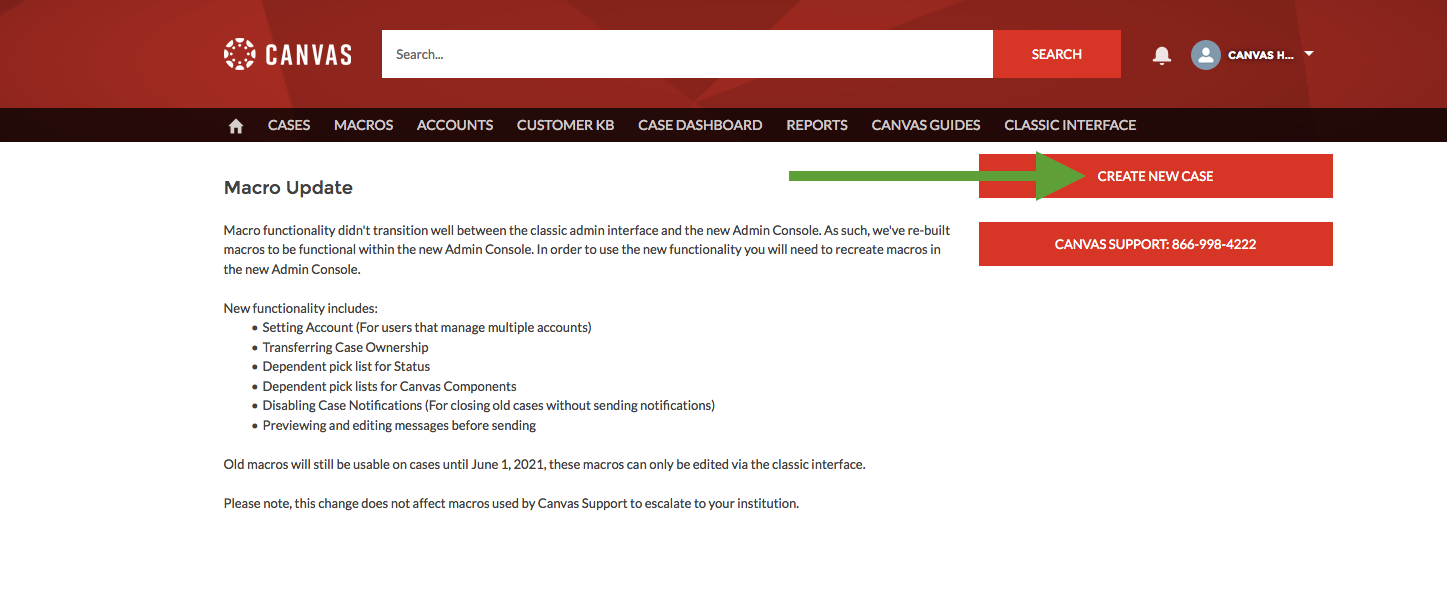Click the 'Dependent pick list for Status' bullet
The image size is (1447, 606).
click(x=346, y=366)
